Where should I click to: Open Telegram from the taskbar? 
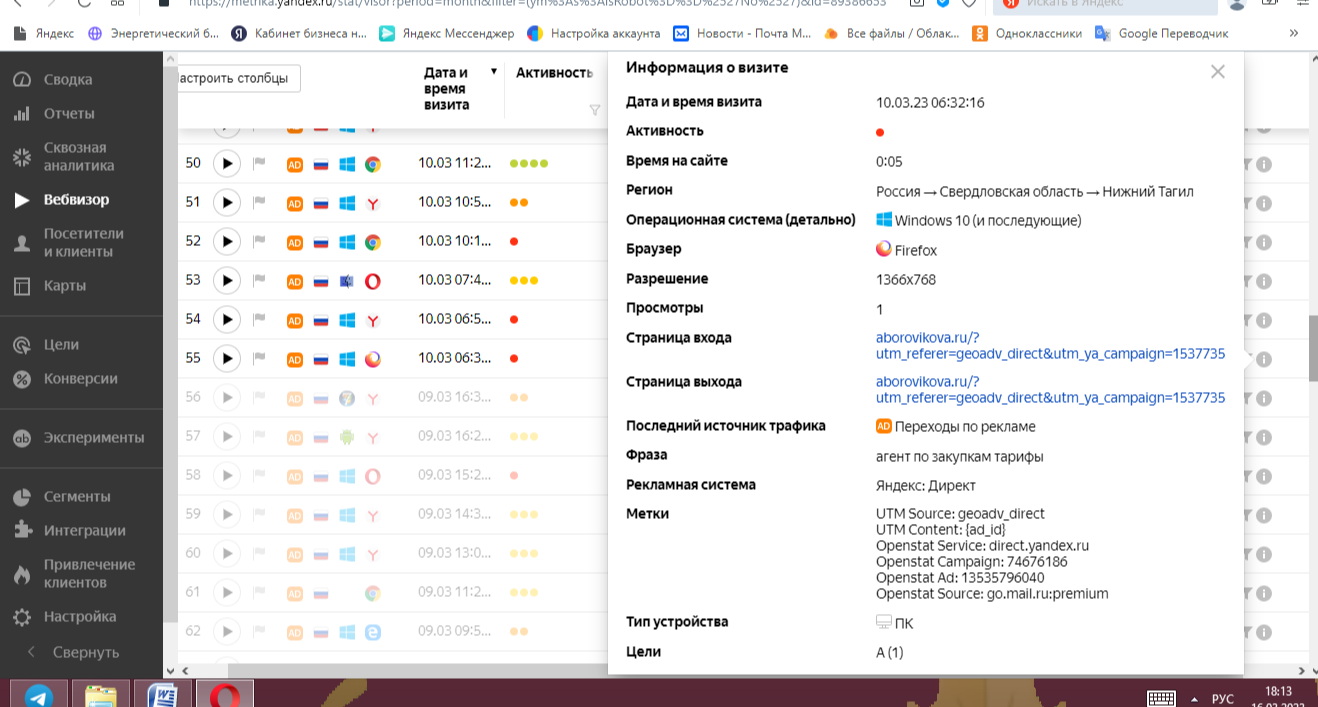40,695
